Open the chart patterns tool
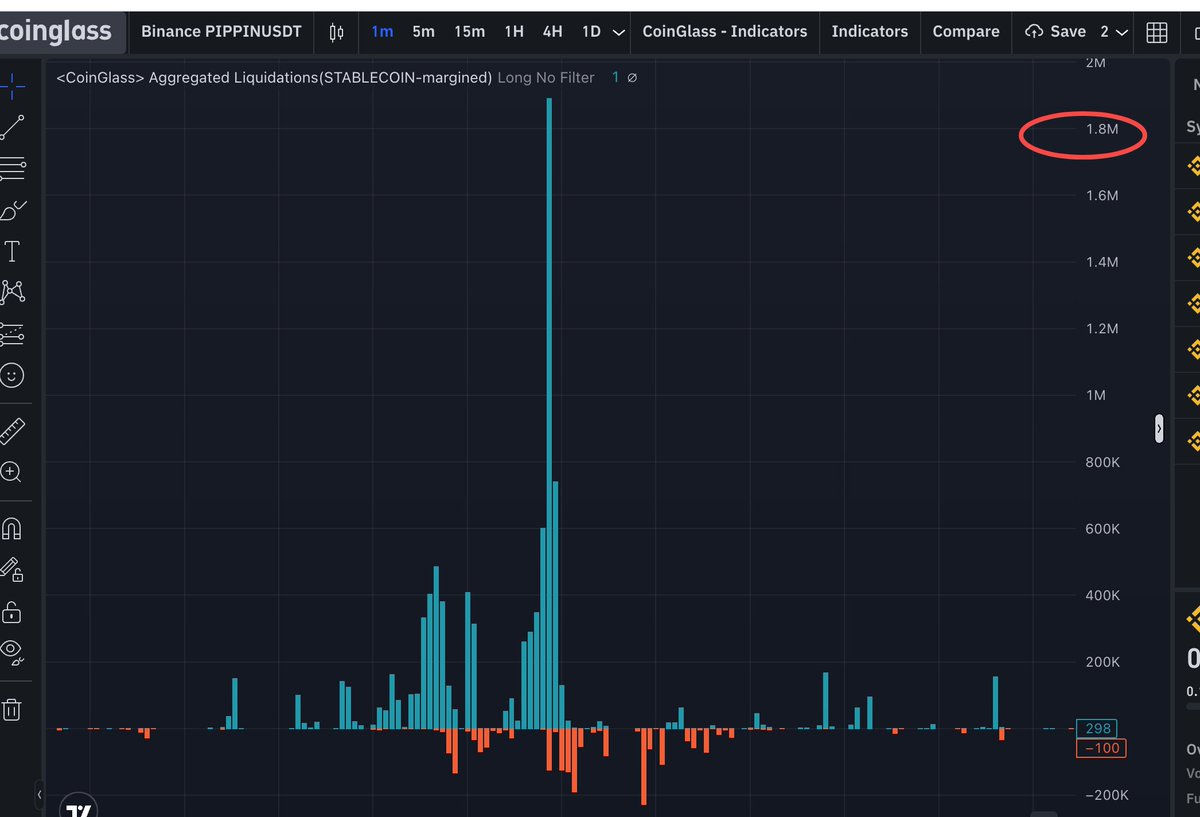Viewport: 1200px width, 817px height. 12,292
